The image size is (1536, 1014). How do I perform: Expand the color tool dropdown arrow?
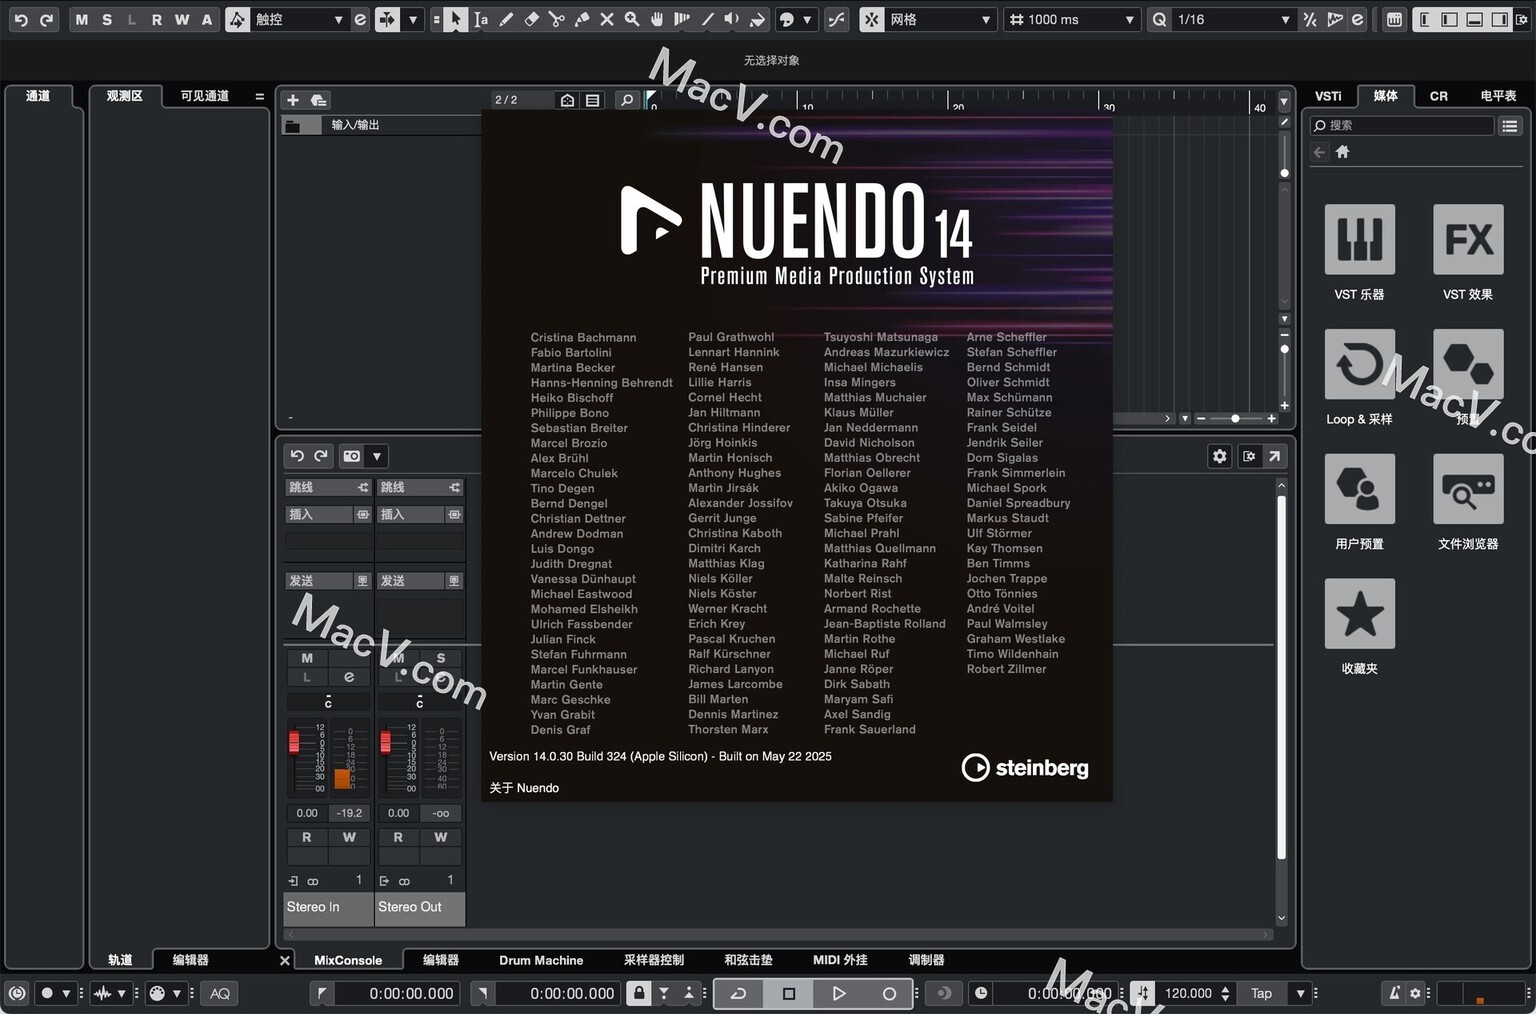point(807,19)
